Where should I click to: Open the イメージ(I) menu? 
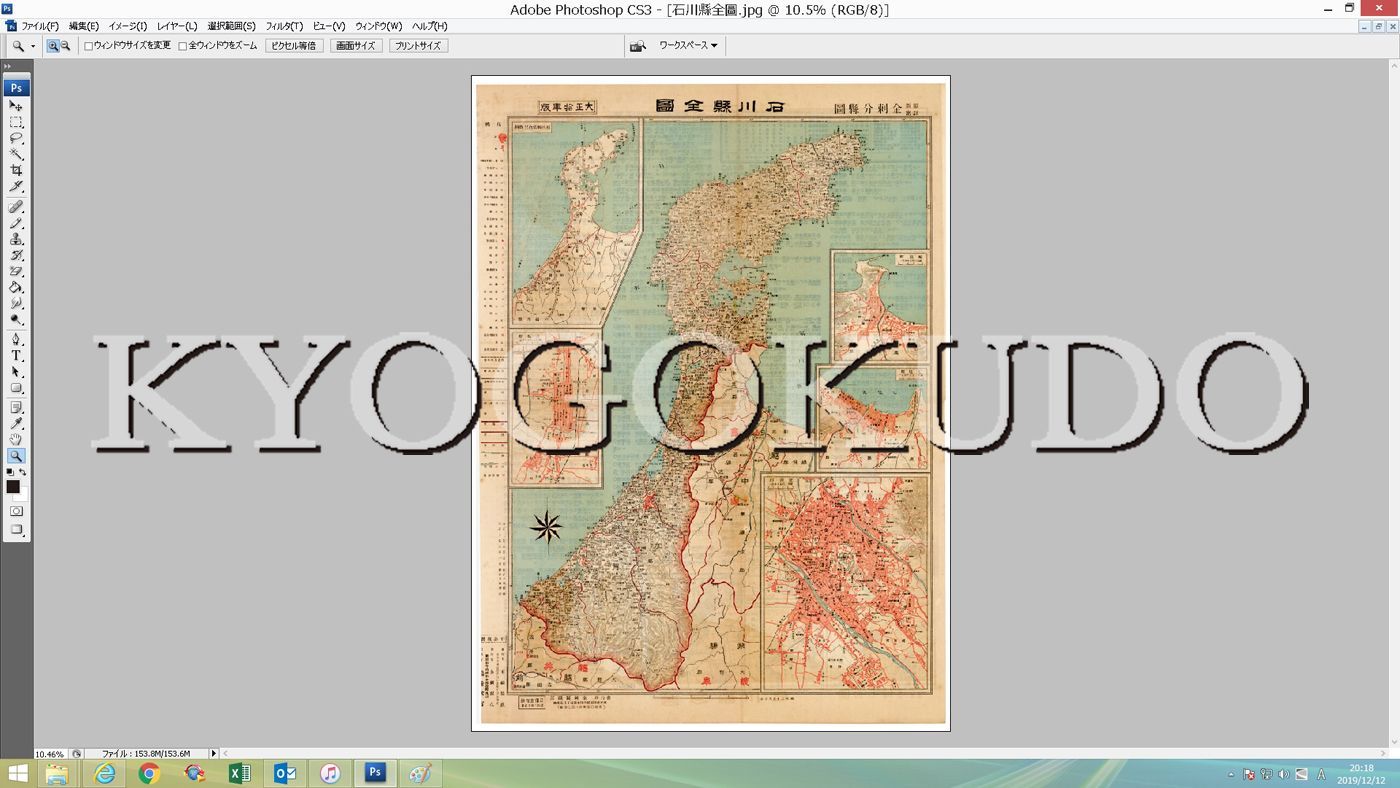128,26
